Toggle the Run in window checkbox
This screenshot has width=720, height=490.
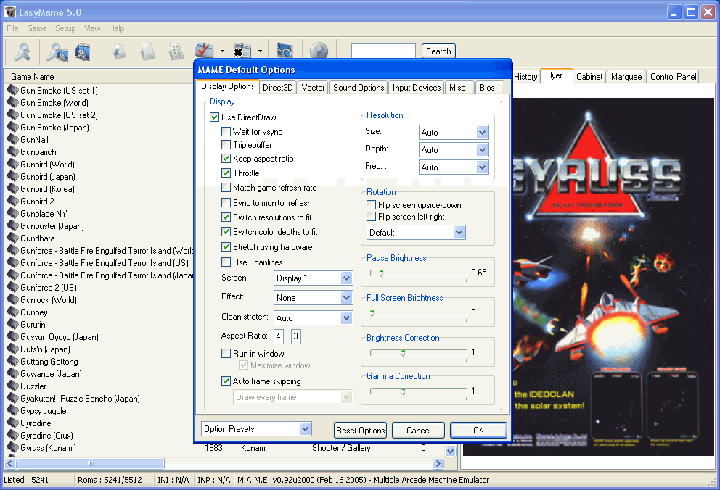point(226,354)
